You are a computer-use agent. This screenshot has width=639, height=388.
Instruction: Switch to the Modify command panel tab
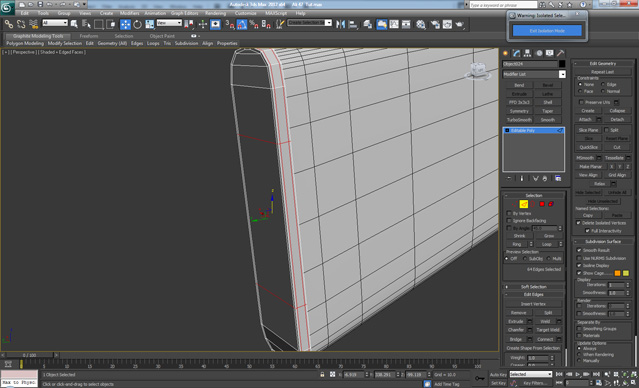coord(517,53)
